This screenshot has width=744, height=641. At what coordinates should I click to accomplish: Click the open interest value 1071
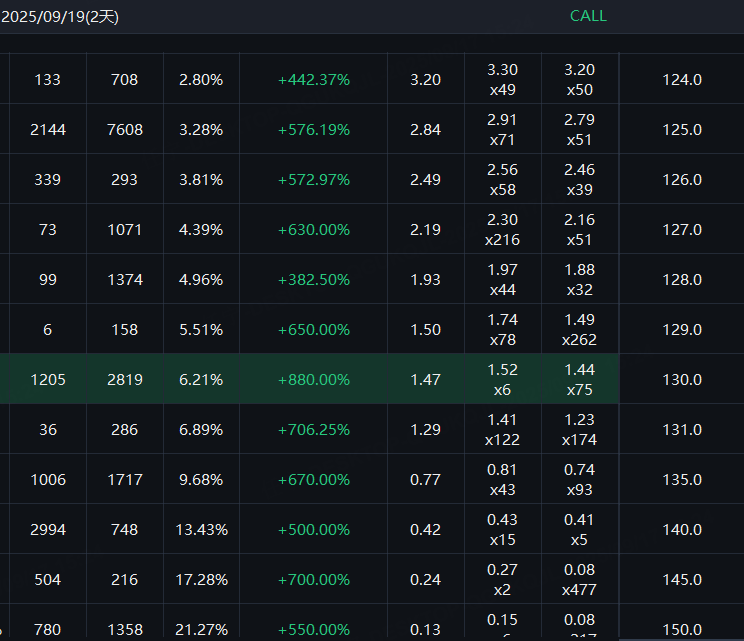(125, 230)
